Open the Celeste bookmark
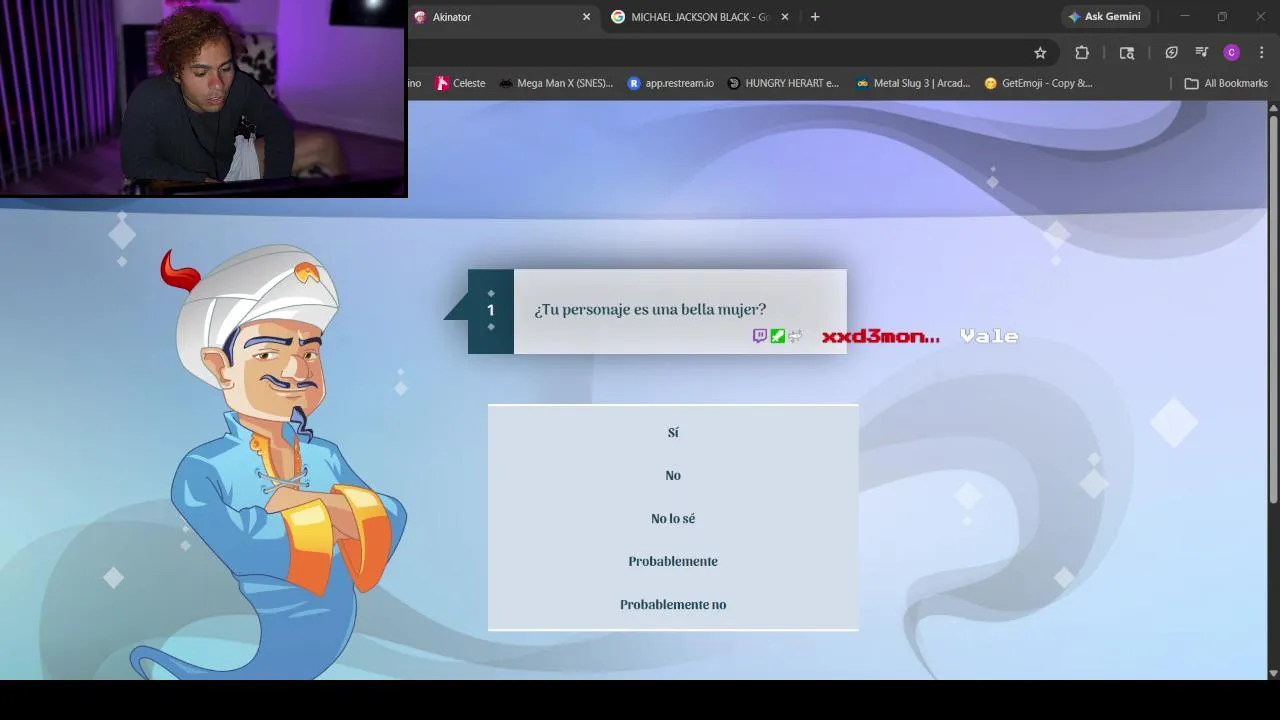This screenshot has height=720, width=1280. (x=461, y=83)
